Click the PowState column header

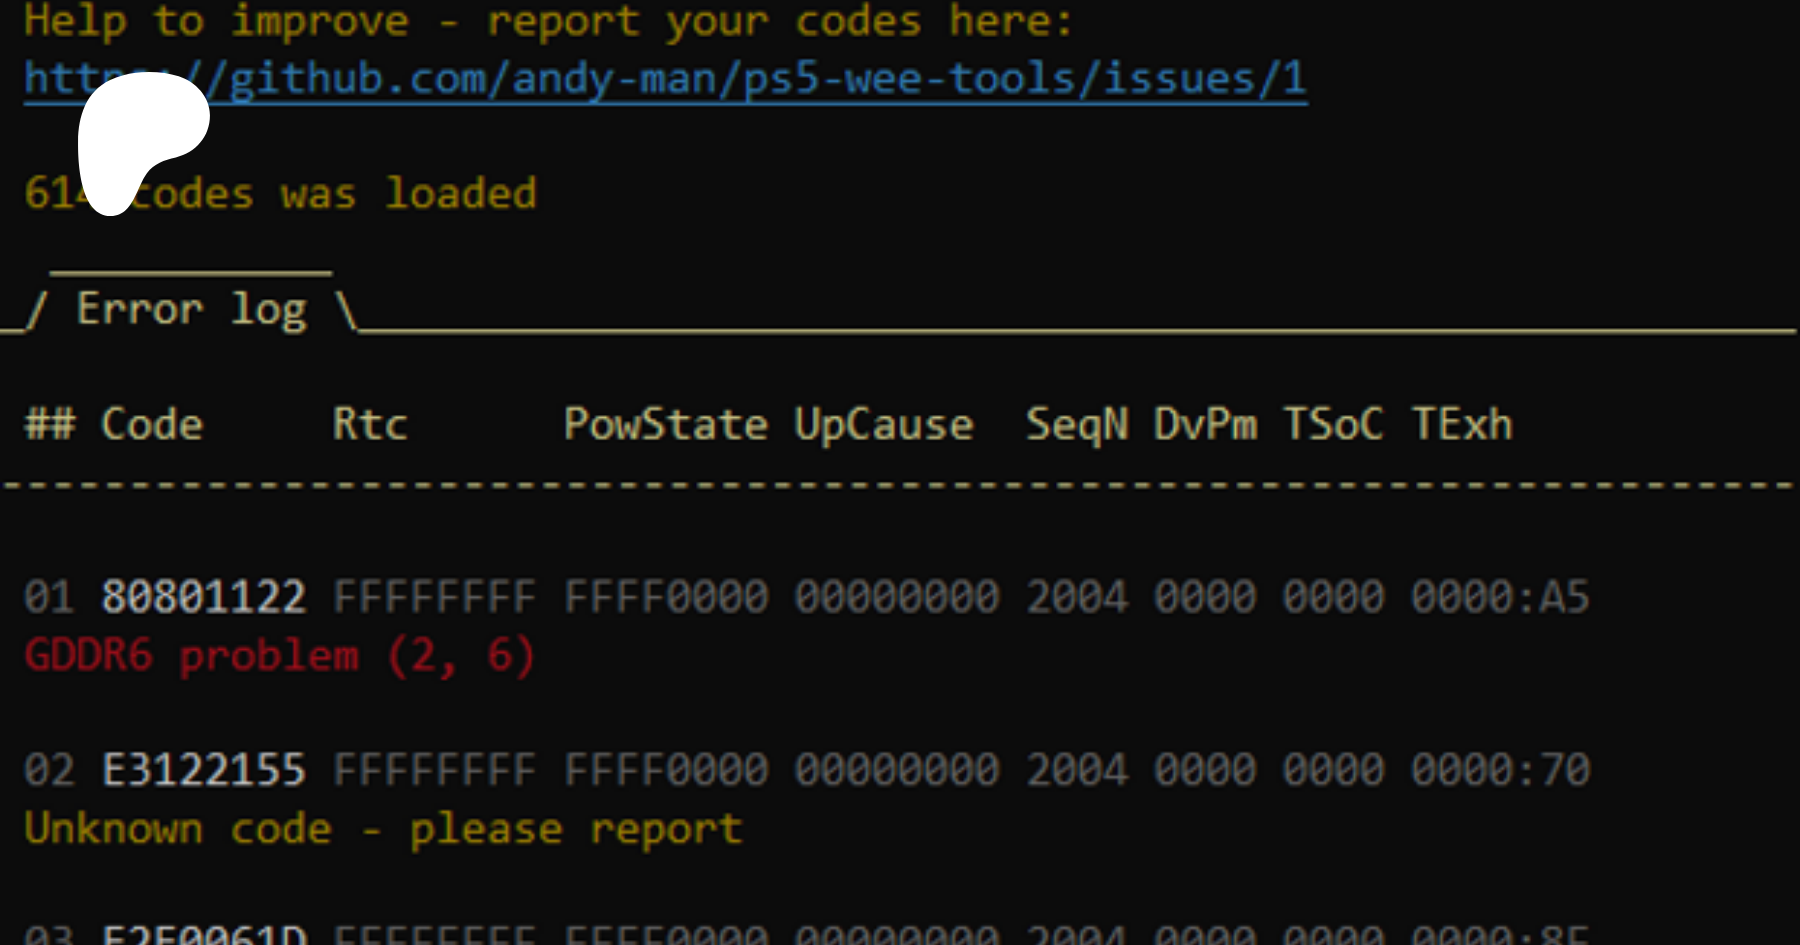[666, 425]
